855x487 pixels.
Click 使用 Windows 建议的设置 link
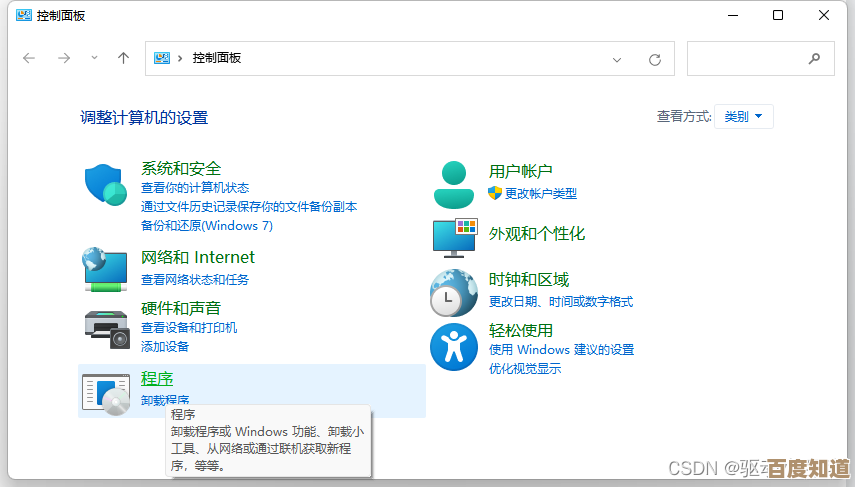[x=562, y=350]
